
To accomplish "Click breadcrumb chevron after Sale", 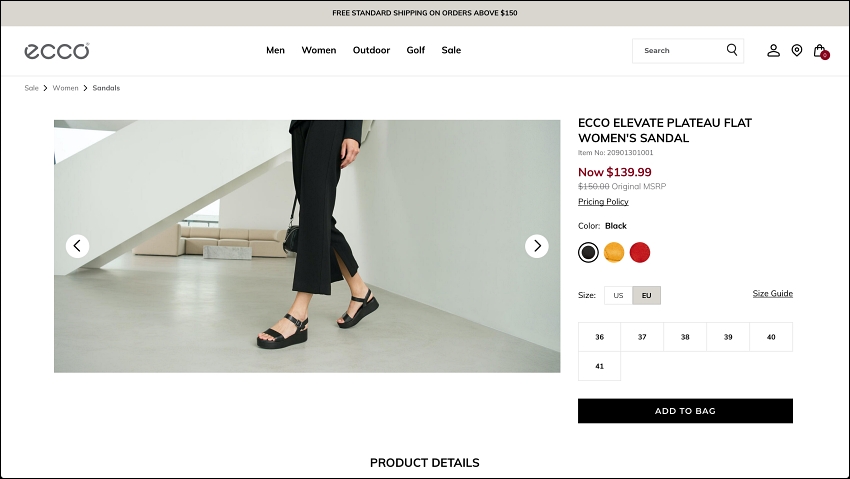I will [x=46, y=88].
